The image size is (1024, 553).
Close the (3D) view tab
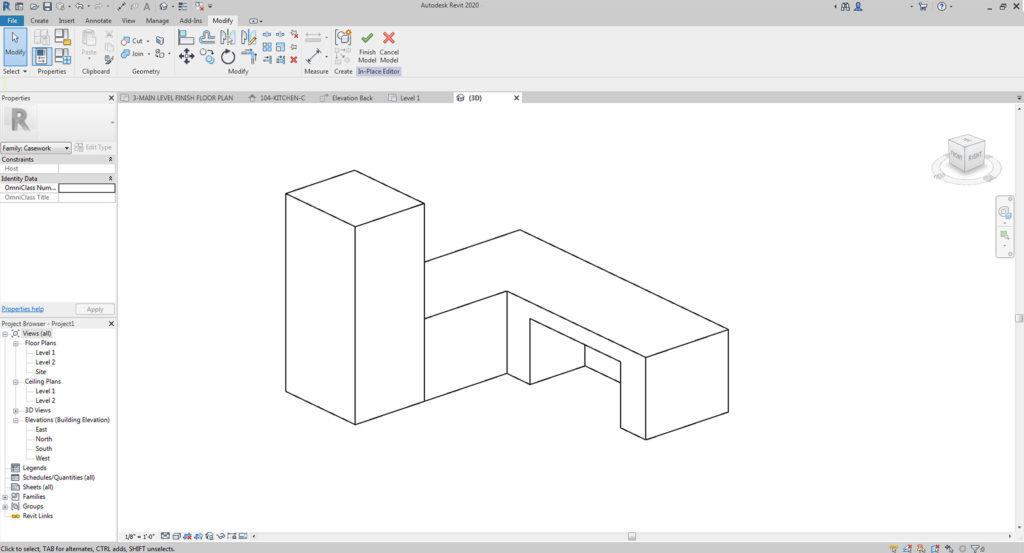point(516,98)
